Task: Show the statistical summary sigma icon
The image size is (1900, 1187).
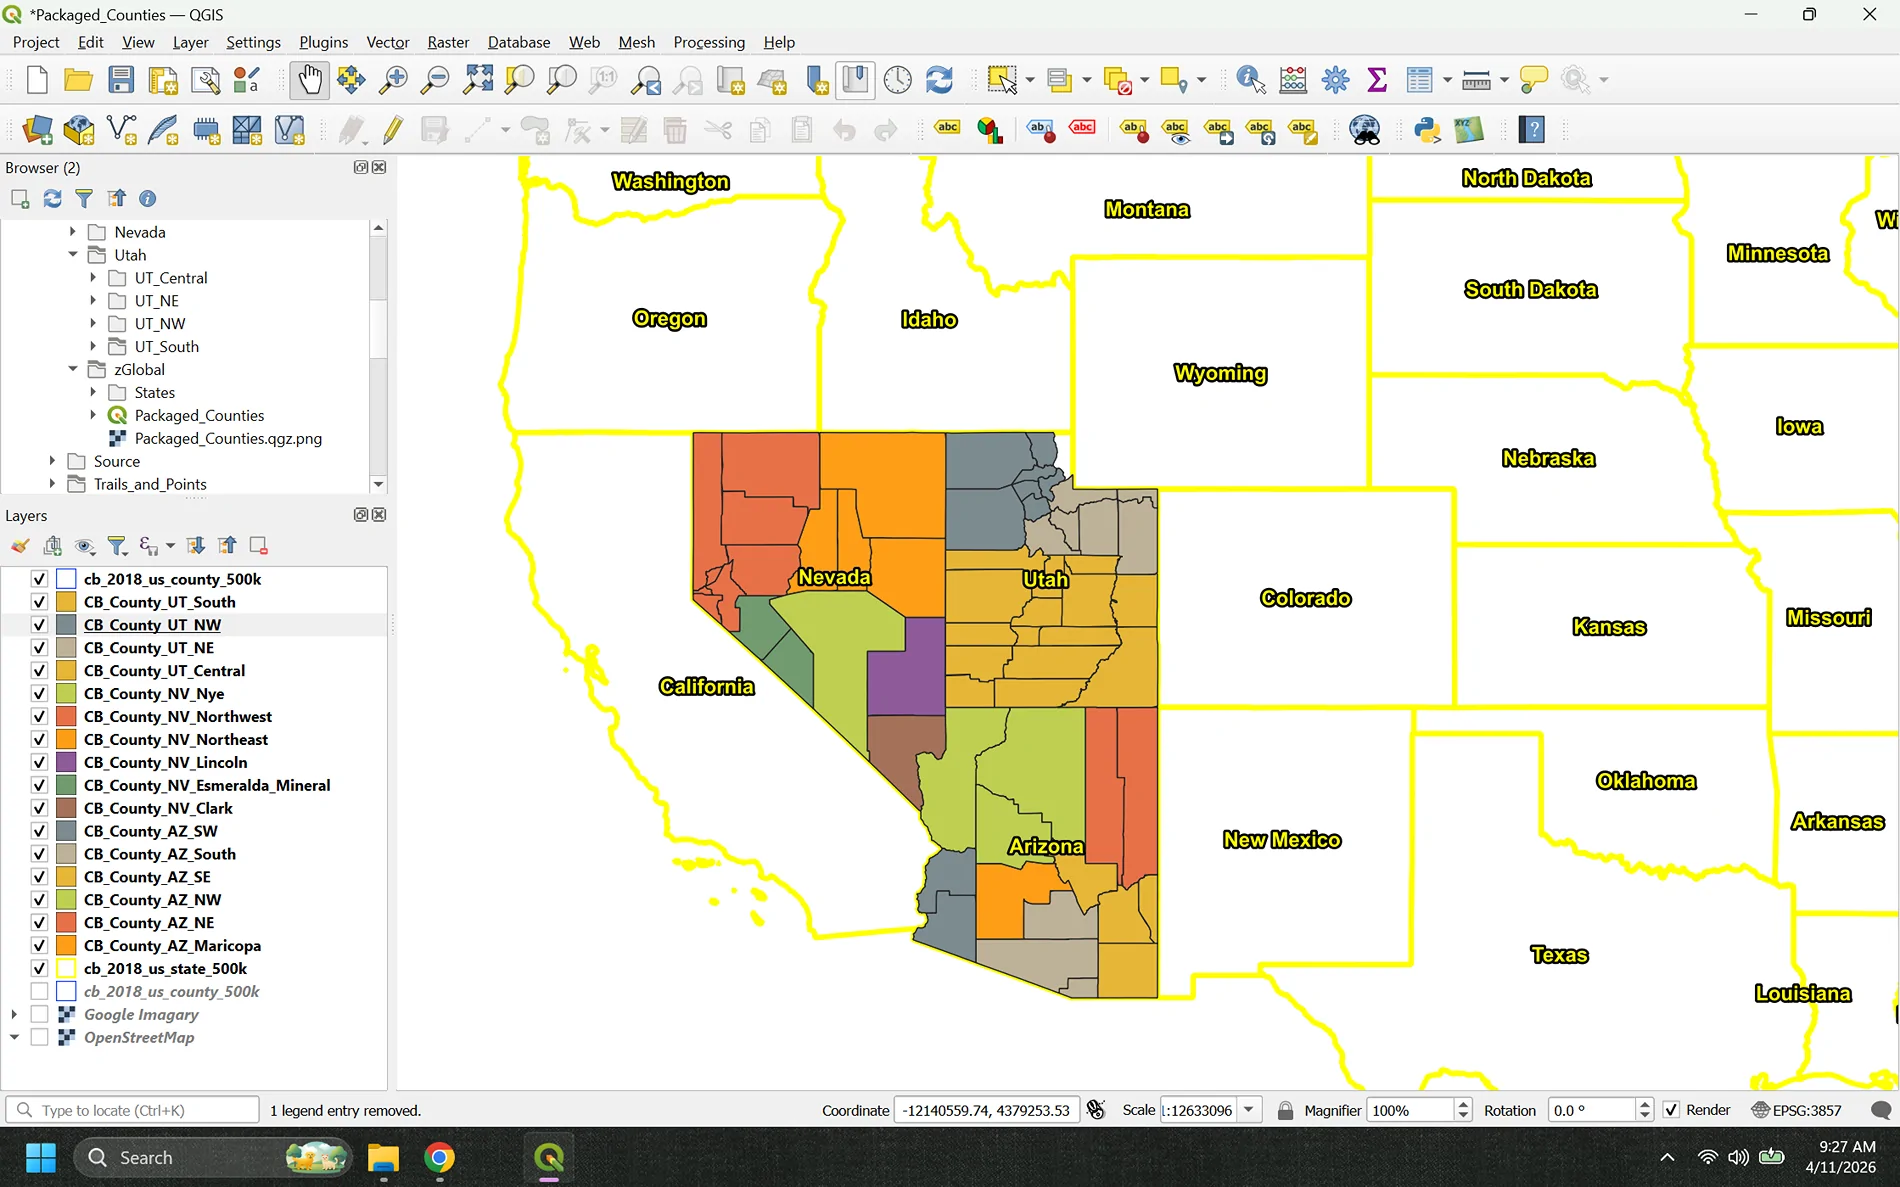Action: tap(1377, 80)
